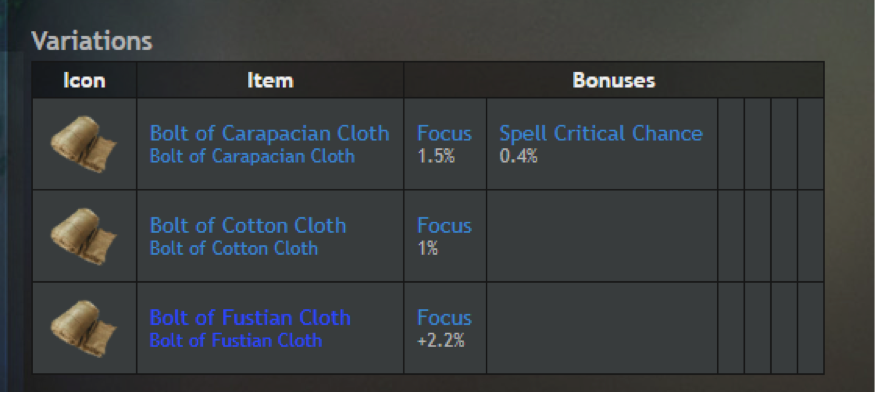Click the Variations section heading
This screenshot has width=875, height=393.
[92, 41]
